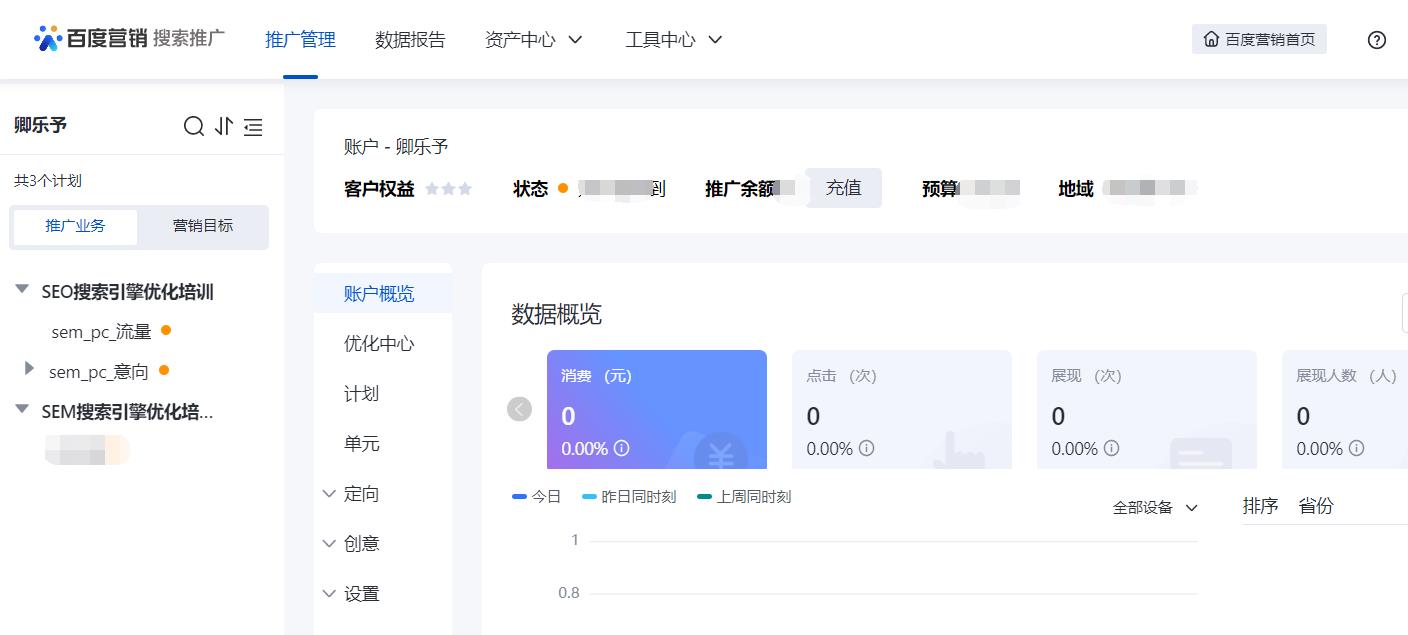Click the 客户权益 star rating

click(448, 188)
